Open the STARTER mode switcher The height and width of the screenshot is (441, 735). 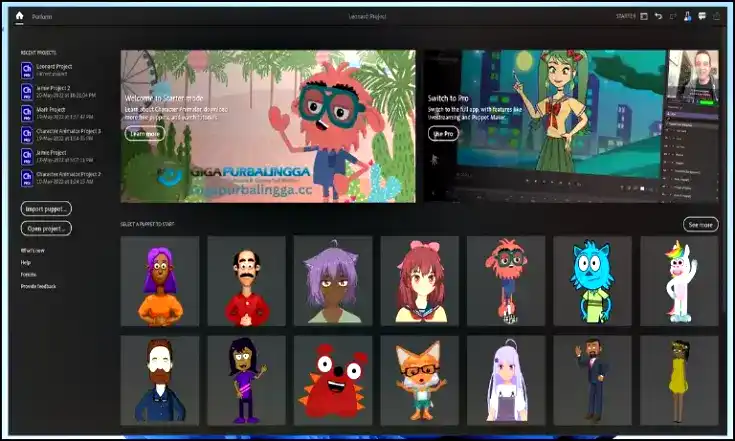(x=625, y=16)
